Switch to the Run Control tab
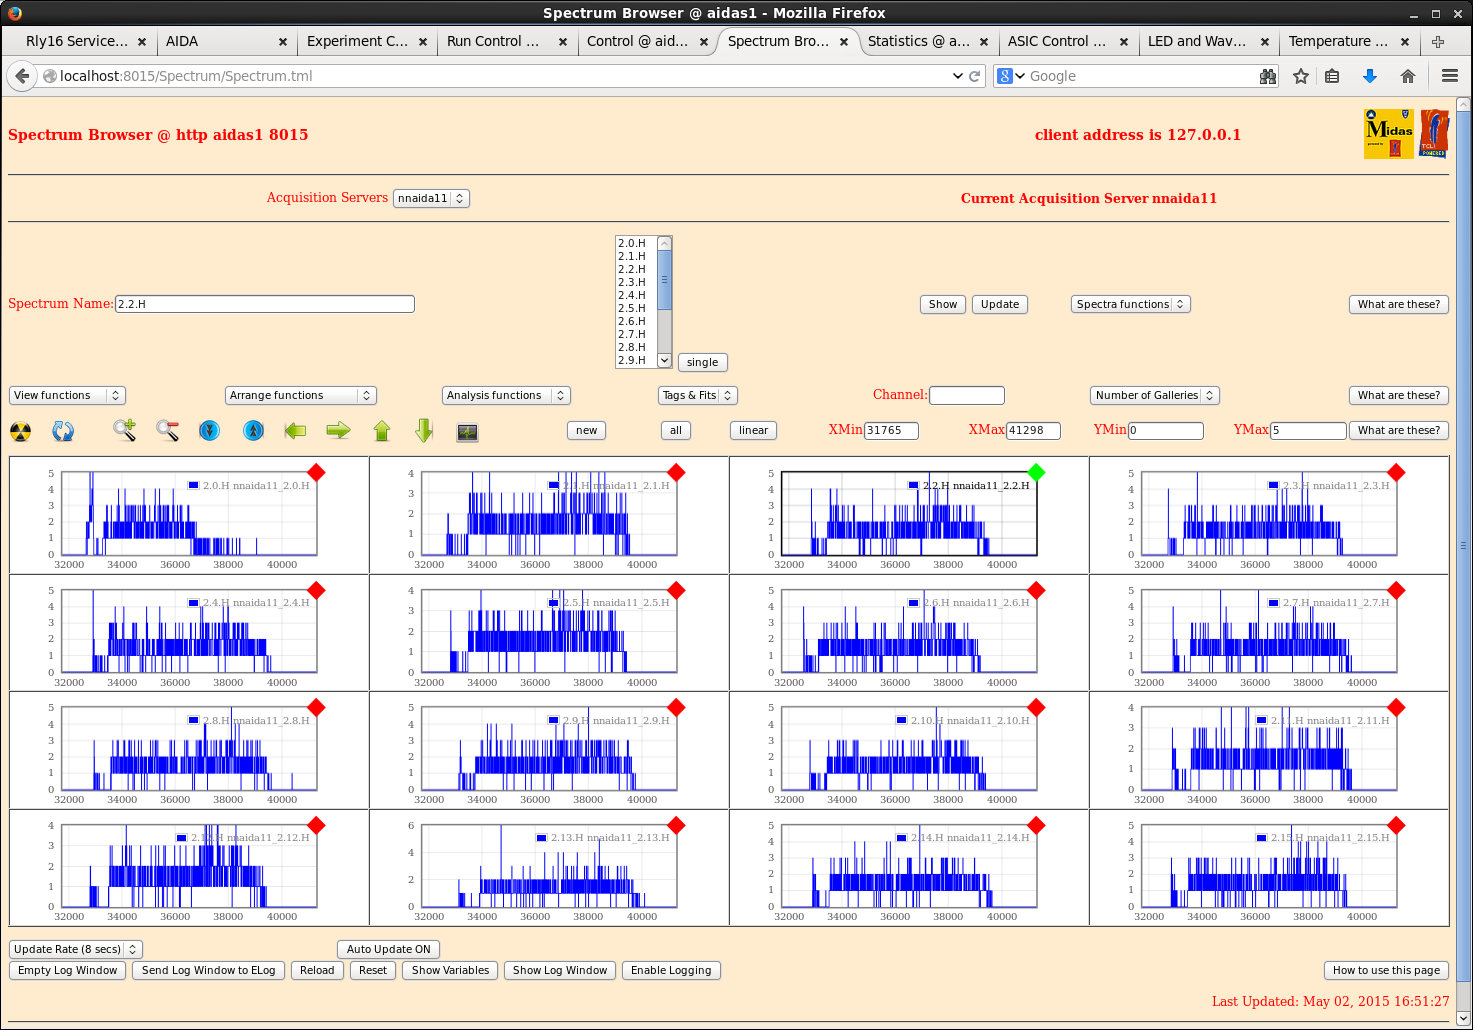 (493, 41)
